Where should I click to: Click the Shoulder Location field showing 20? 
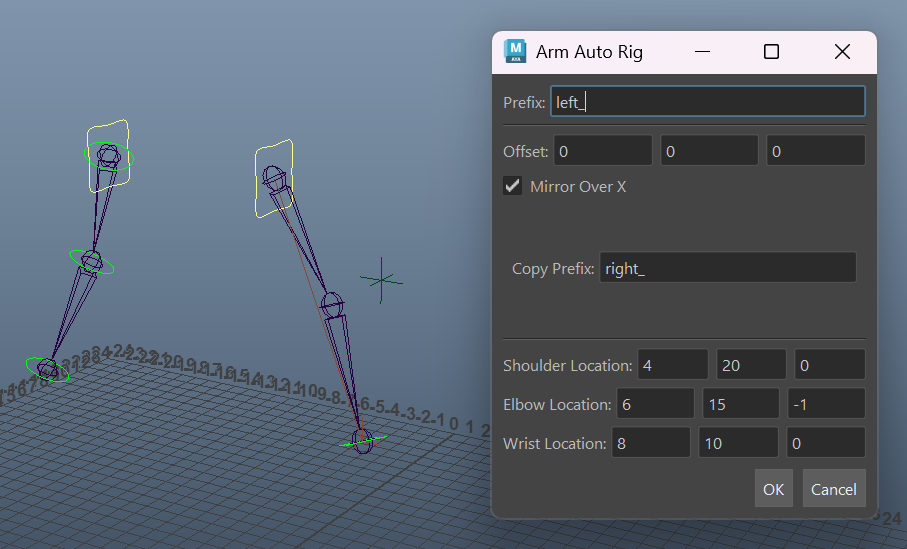(x=751, y=364)
